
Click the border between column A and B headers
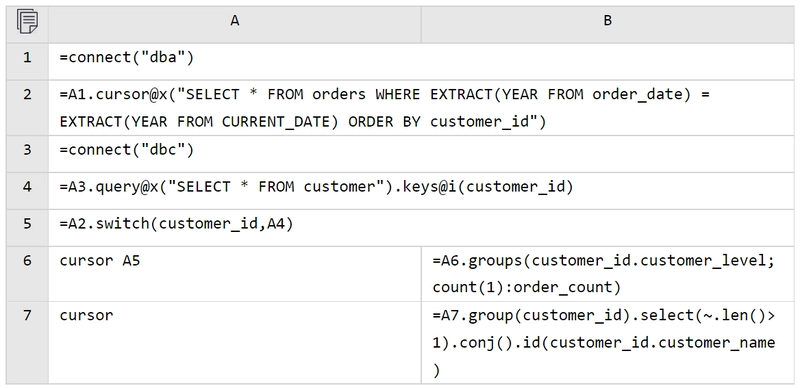421,24
